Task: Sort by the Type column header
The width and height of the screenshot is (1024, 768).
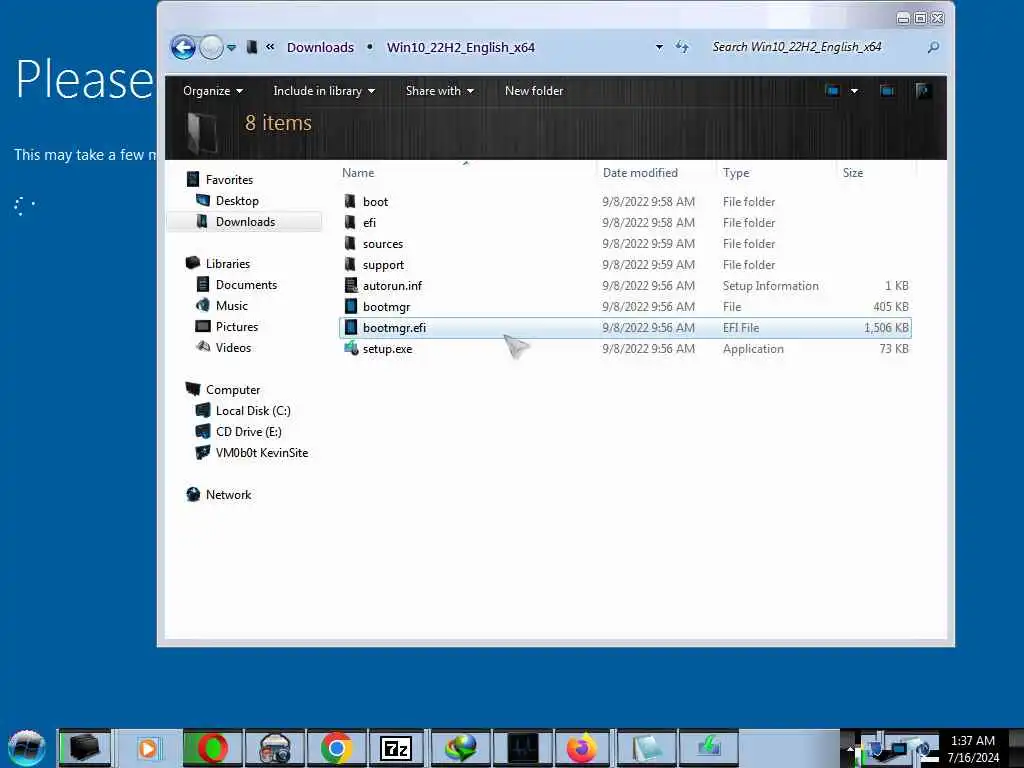Action: [736, 173]
